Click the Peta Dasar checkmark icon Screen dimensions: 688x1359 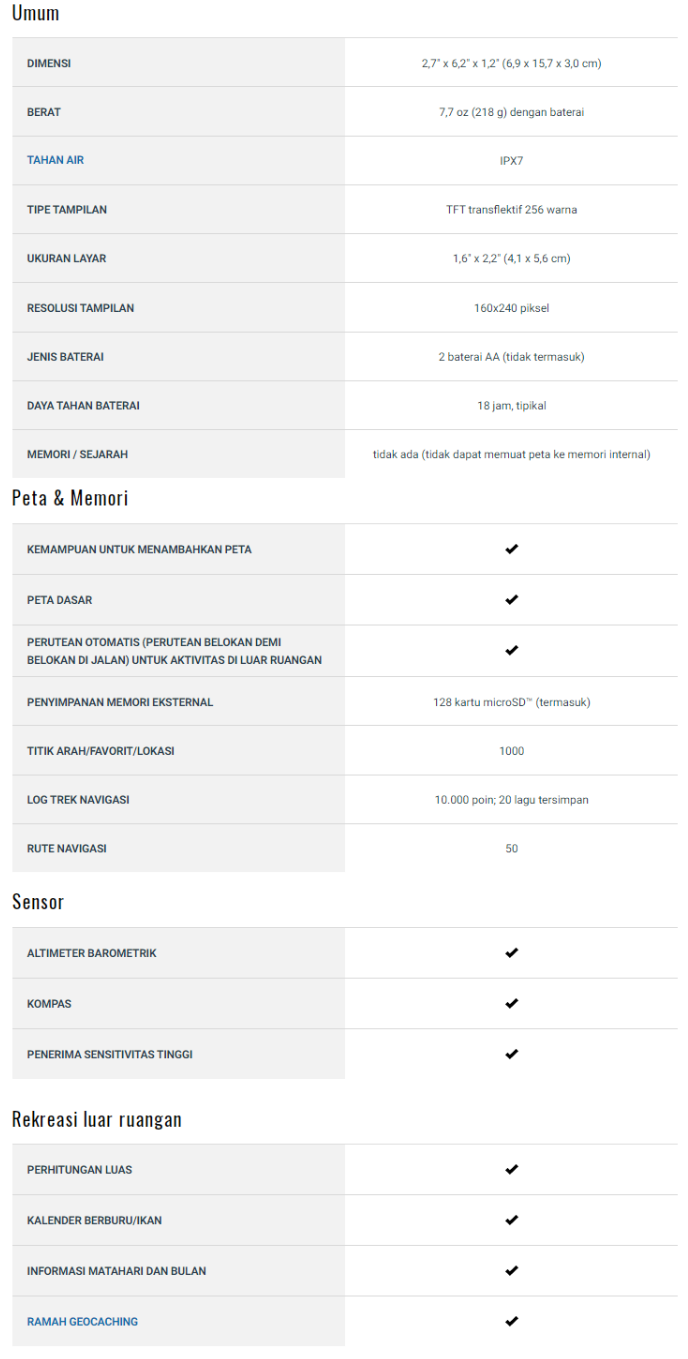point(512,600)
